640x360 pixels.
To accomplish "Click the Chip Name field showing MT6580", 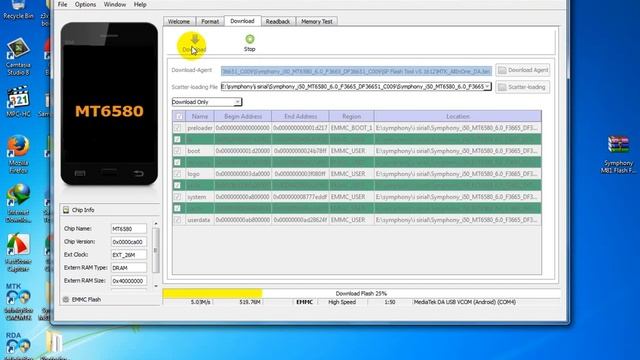I will [x=129, y=229].
